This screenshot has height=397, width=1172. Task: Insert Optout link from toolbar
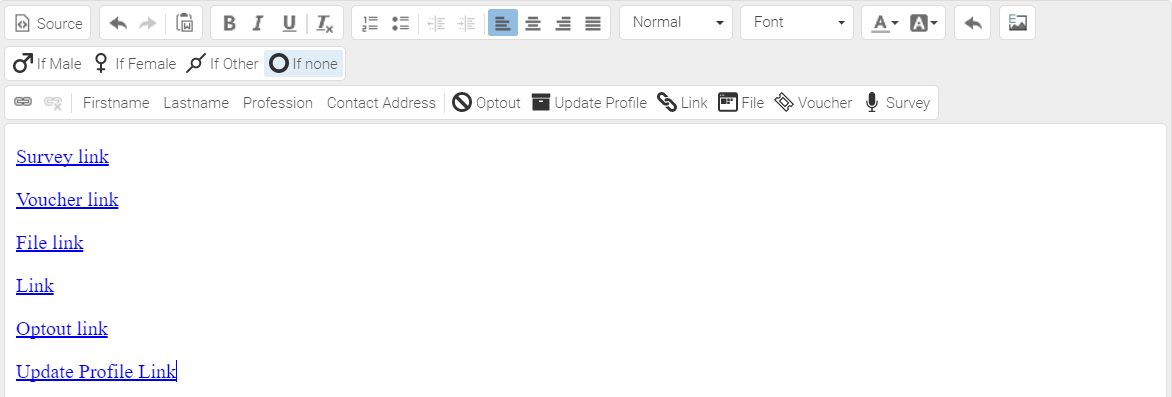coord(487,102)
